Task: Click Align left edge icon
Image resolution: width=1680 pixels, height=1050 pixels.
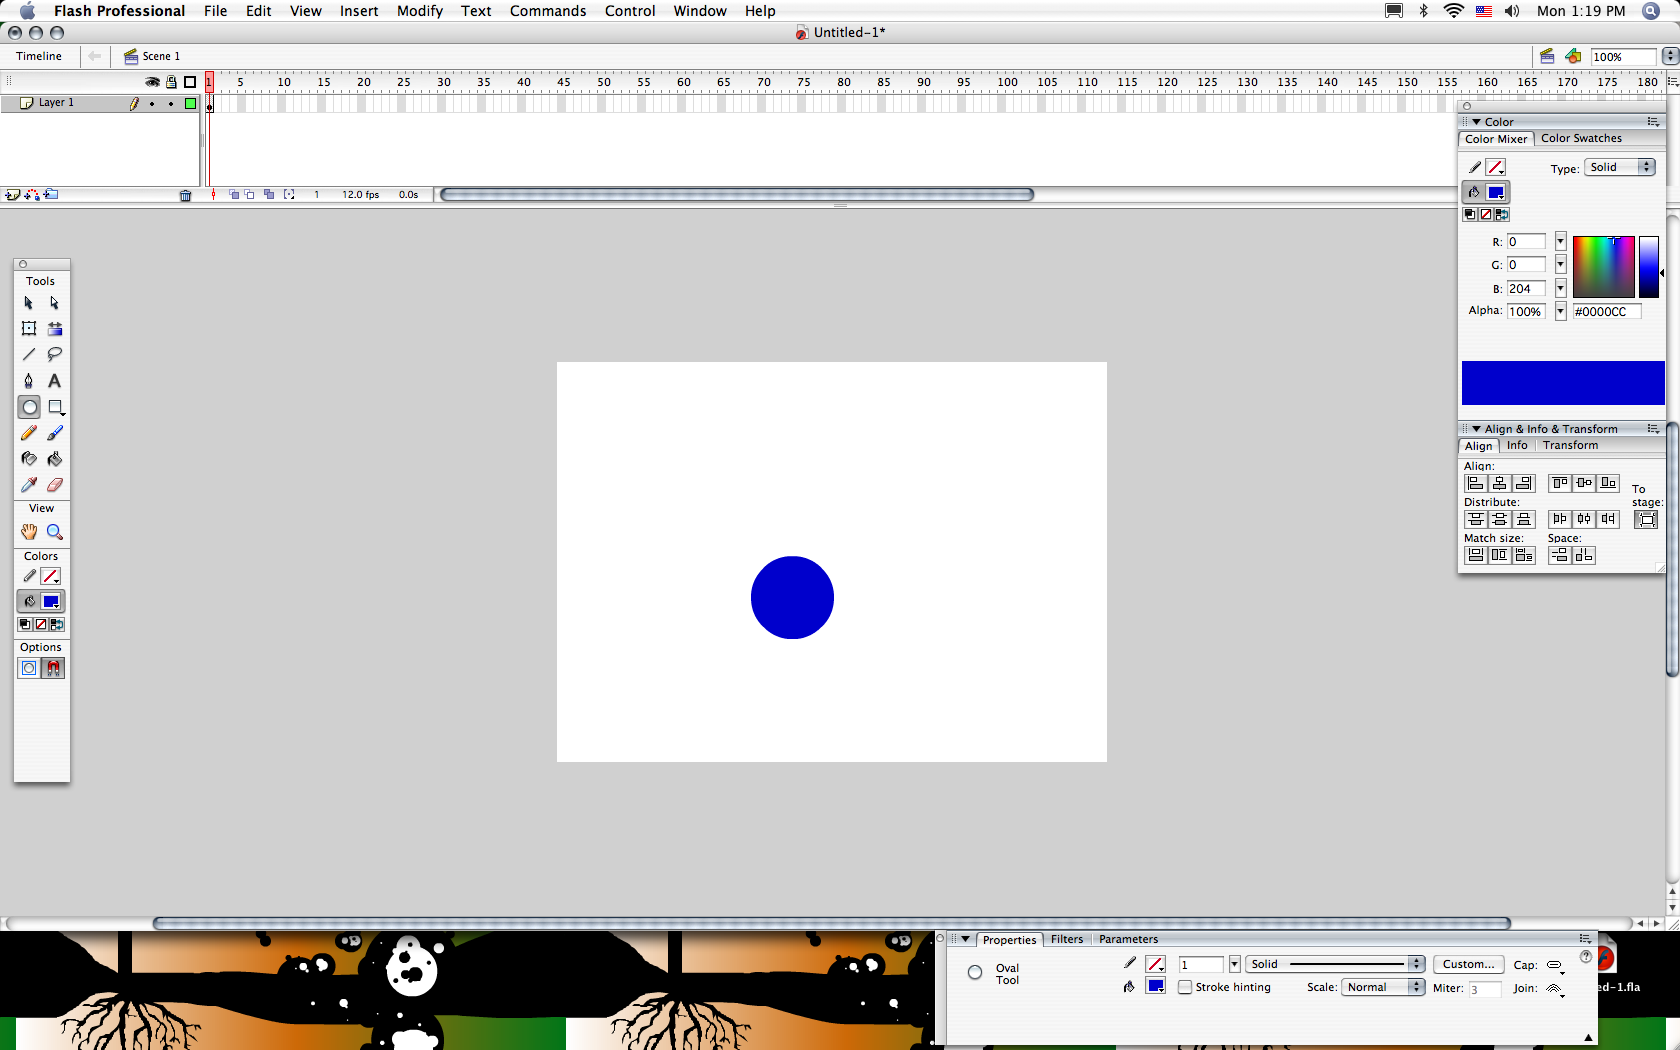Action: click(1475, 483)
